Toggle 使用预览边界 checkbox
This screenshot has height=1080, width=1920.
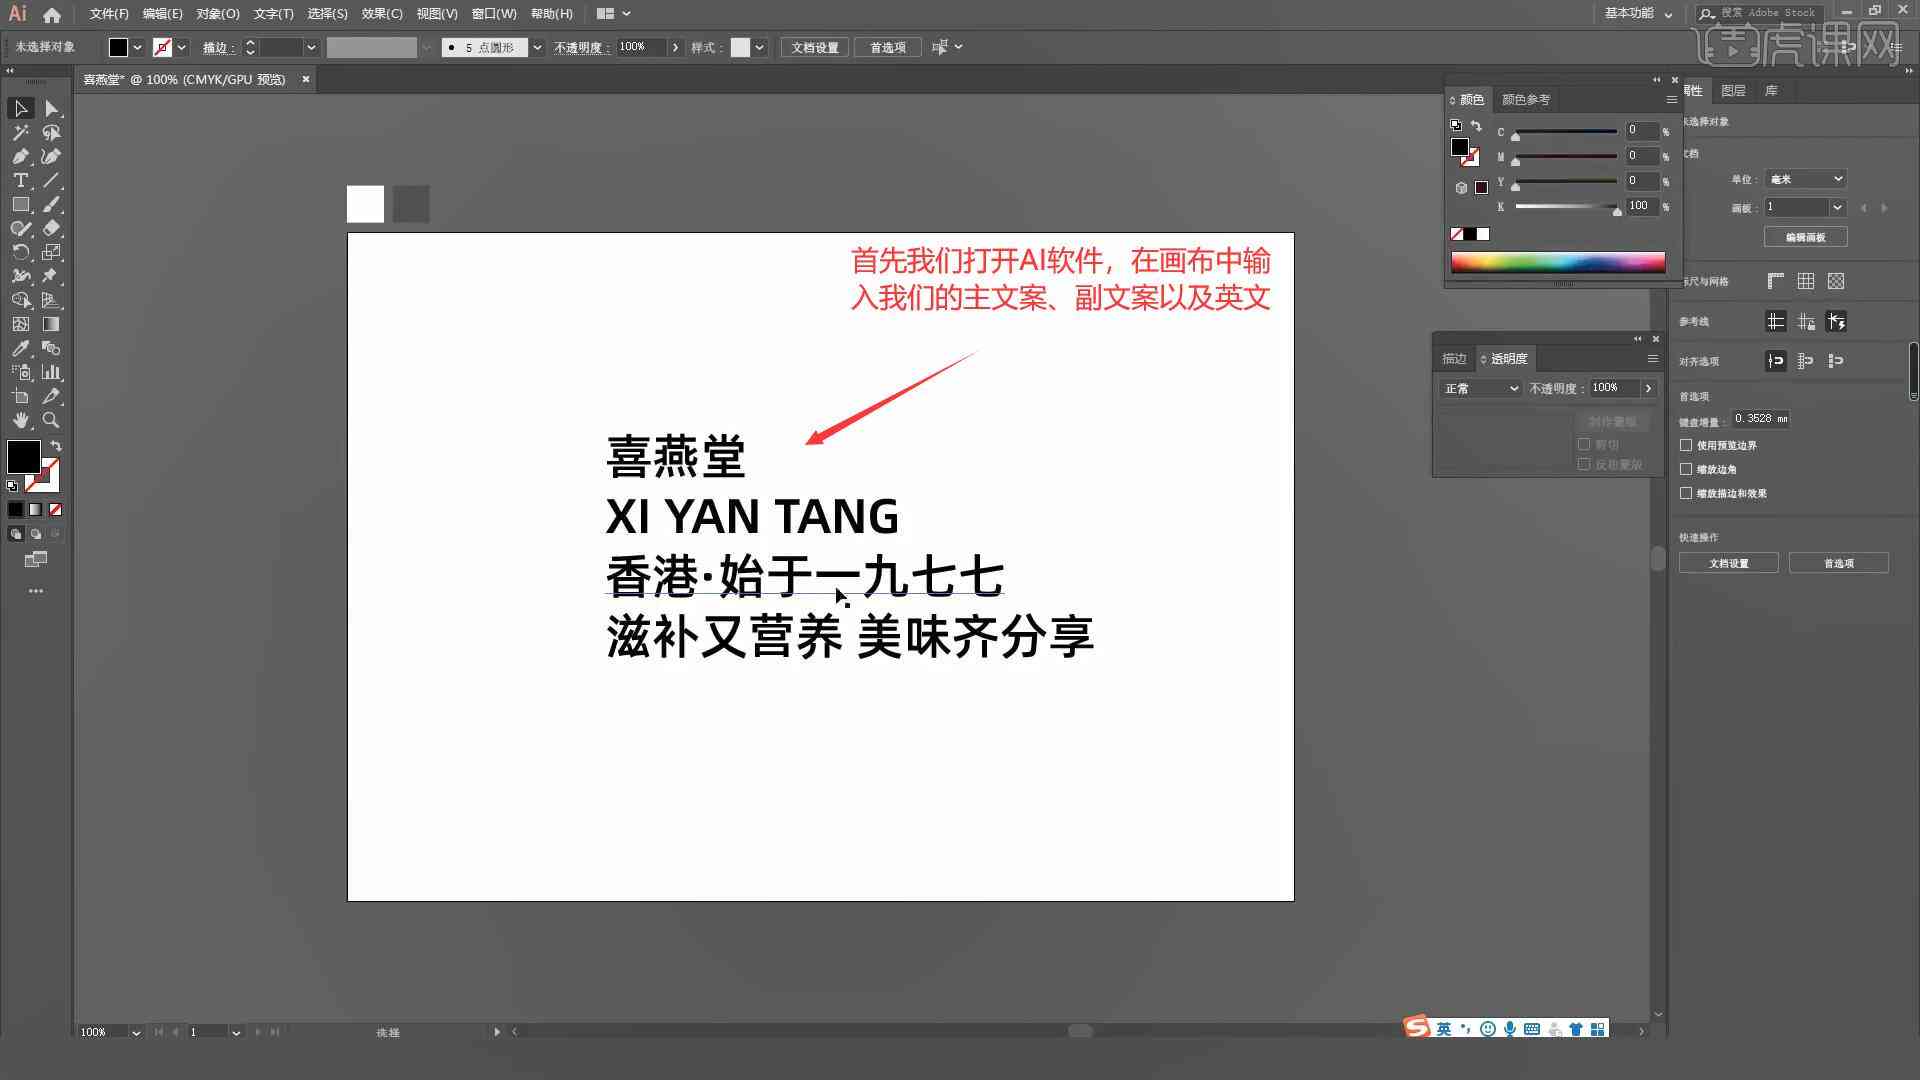(1687, 444)
